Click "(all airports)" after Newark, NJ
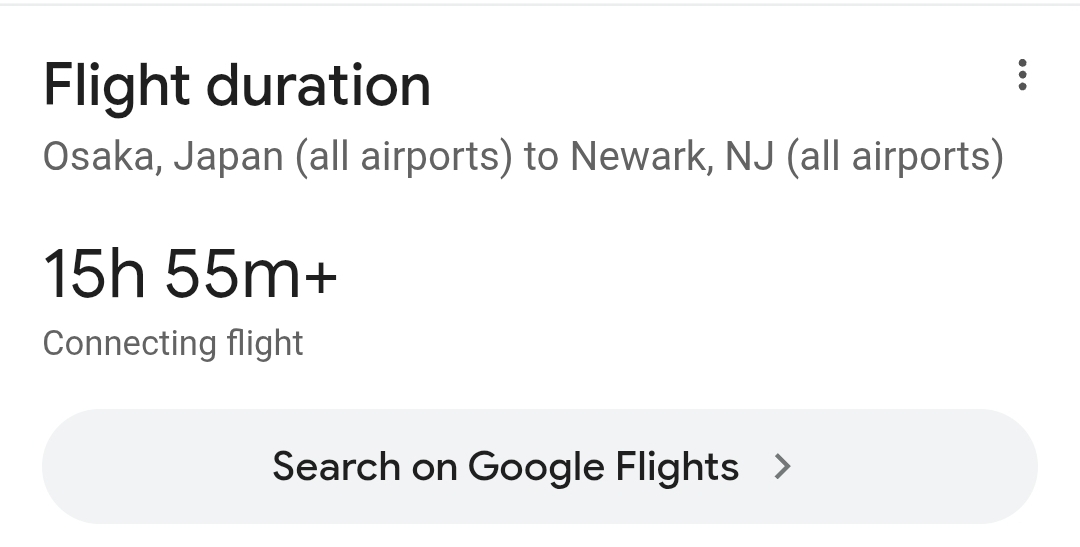This screenshot has width=1080, height=547. tap(895, 157)
